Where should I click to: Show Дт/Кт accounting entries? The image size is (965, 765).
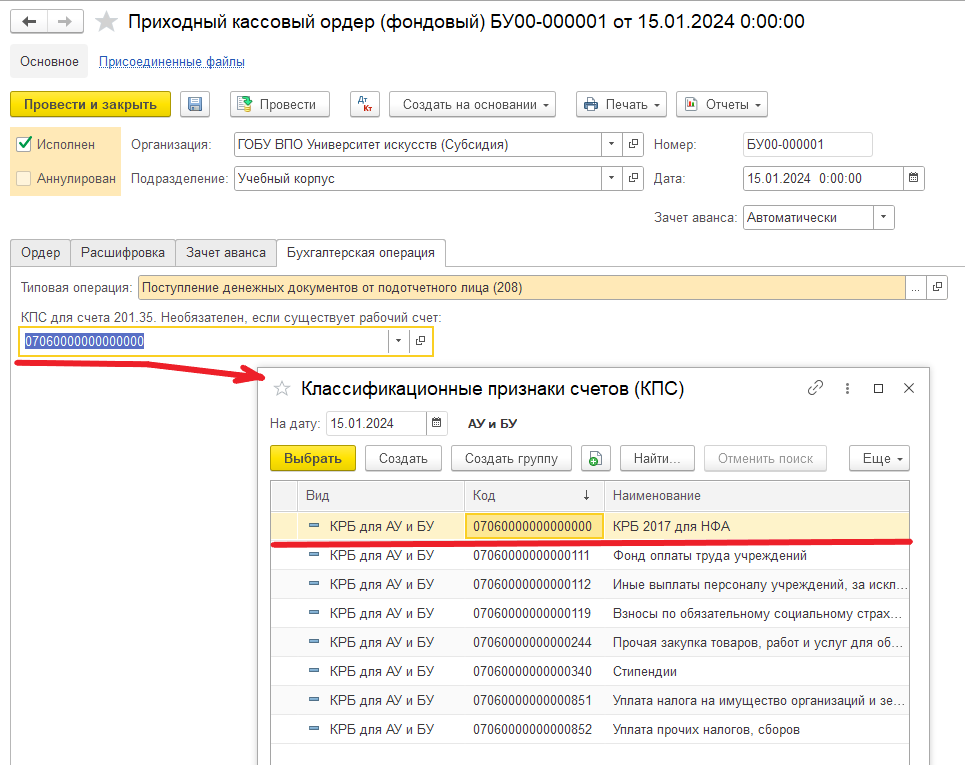pos(365,105)
